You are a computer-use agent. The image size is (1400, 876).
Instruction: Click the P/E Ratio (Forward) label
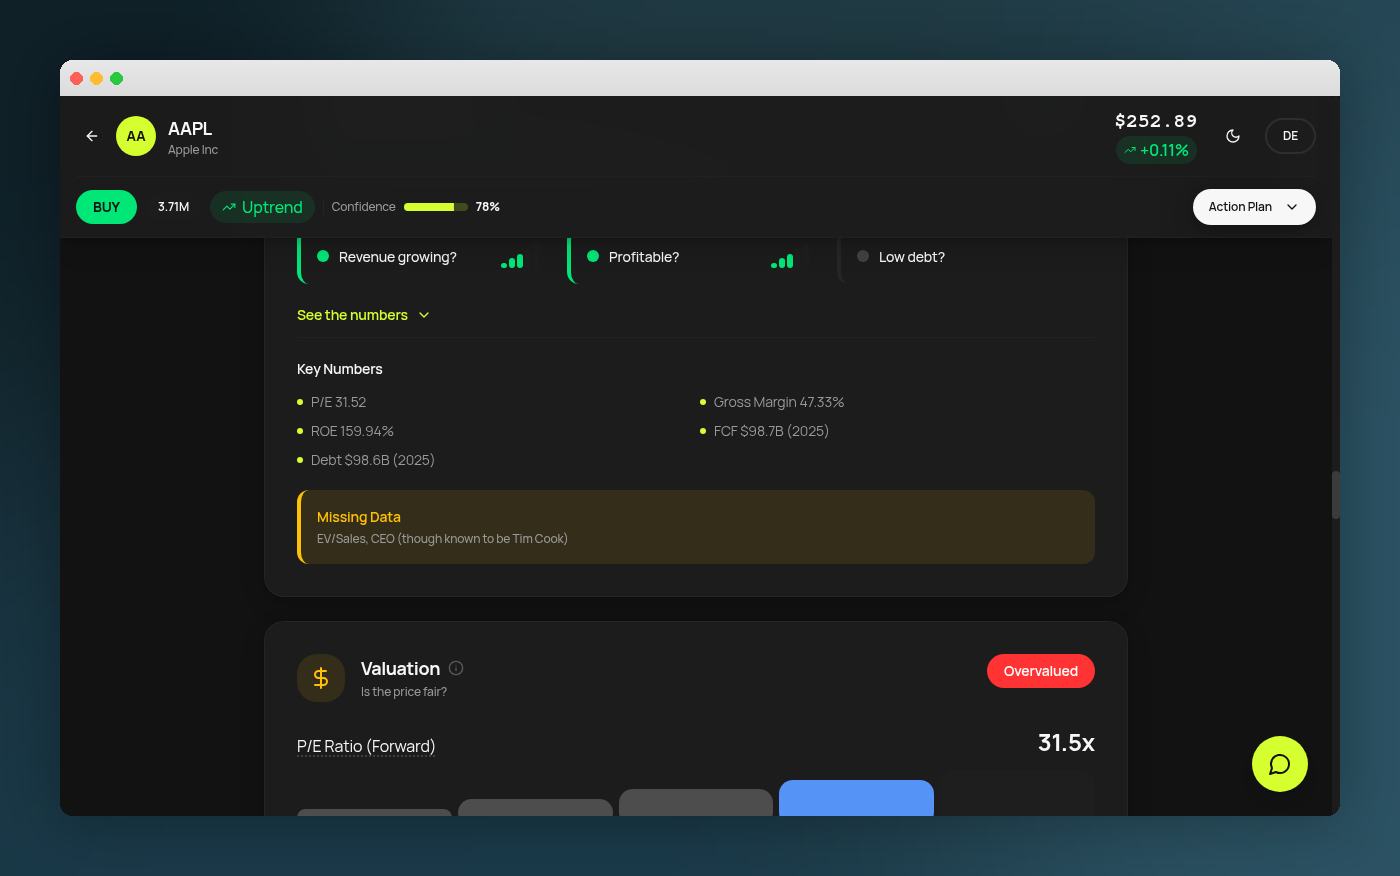click(x=366, y=746)
